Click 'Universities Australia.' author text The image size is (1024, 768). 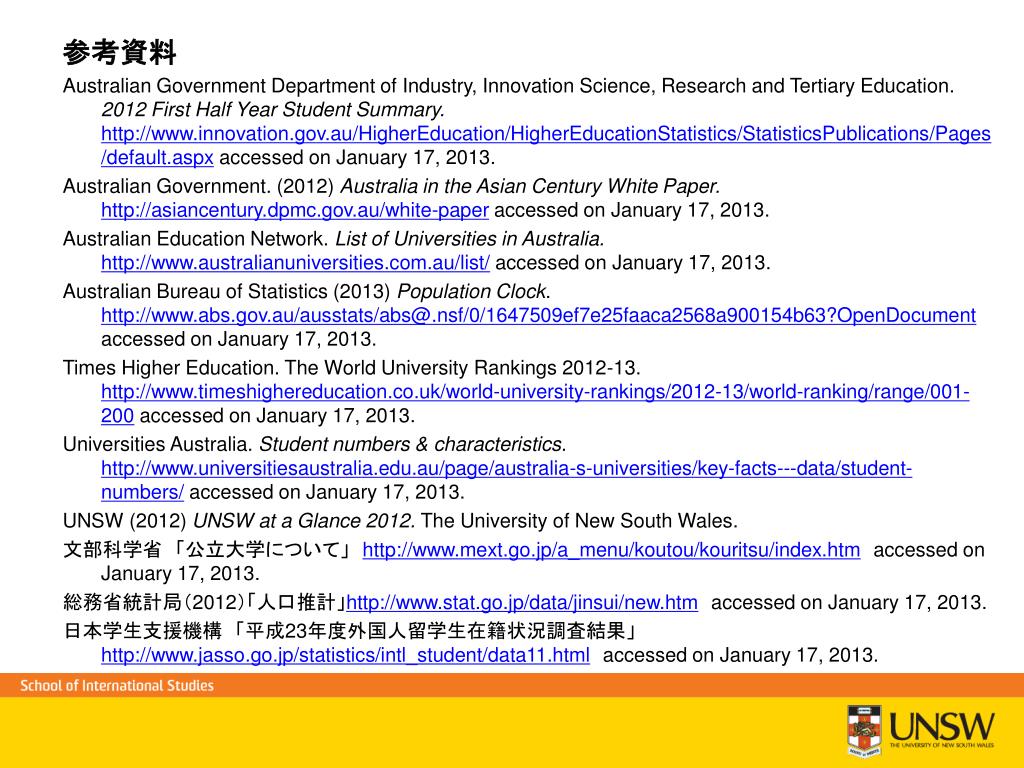pyautogui.click(x=158, y=444)
